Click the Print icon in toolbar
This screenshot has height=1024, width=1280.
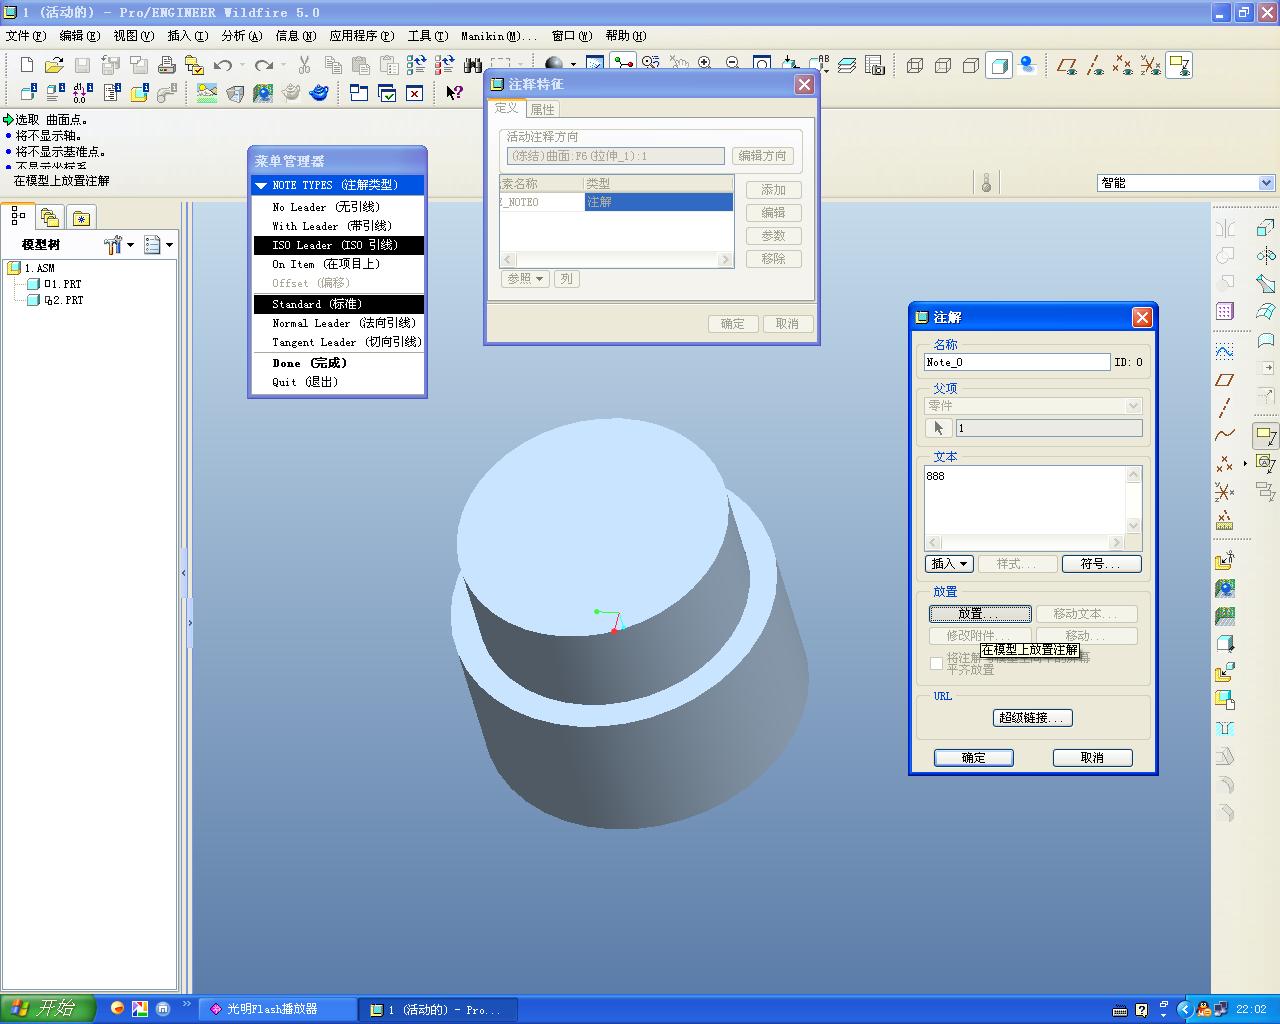[x=167, y=66]
